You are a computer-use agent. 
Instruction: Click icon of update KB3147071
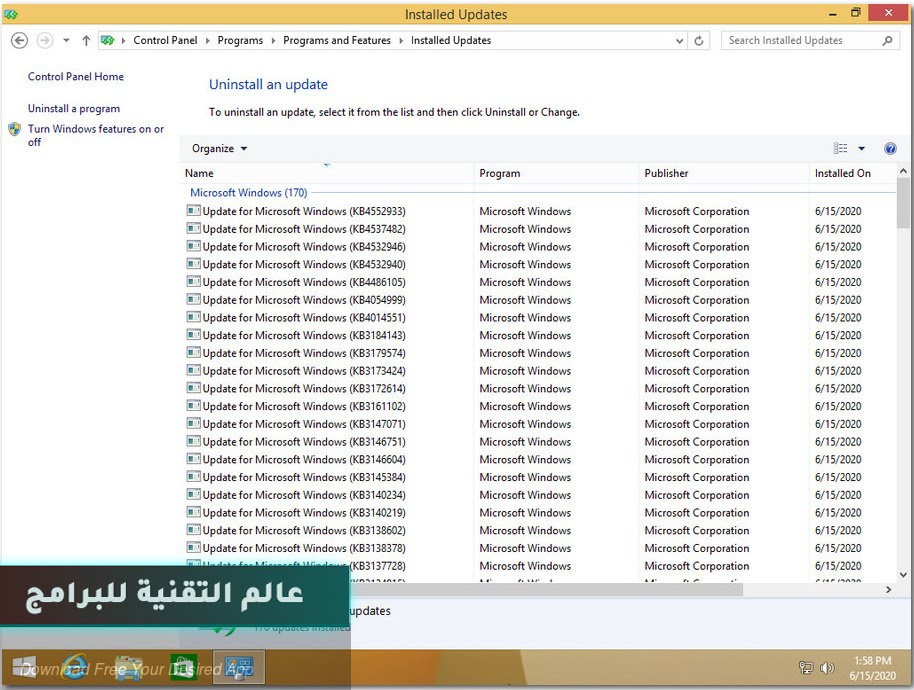click(x=193, y=423)
